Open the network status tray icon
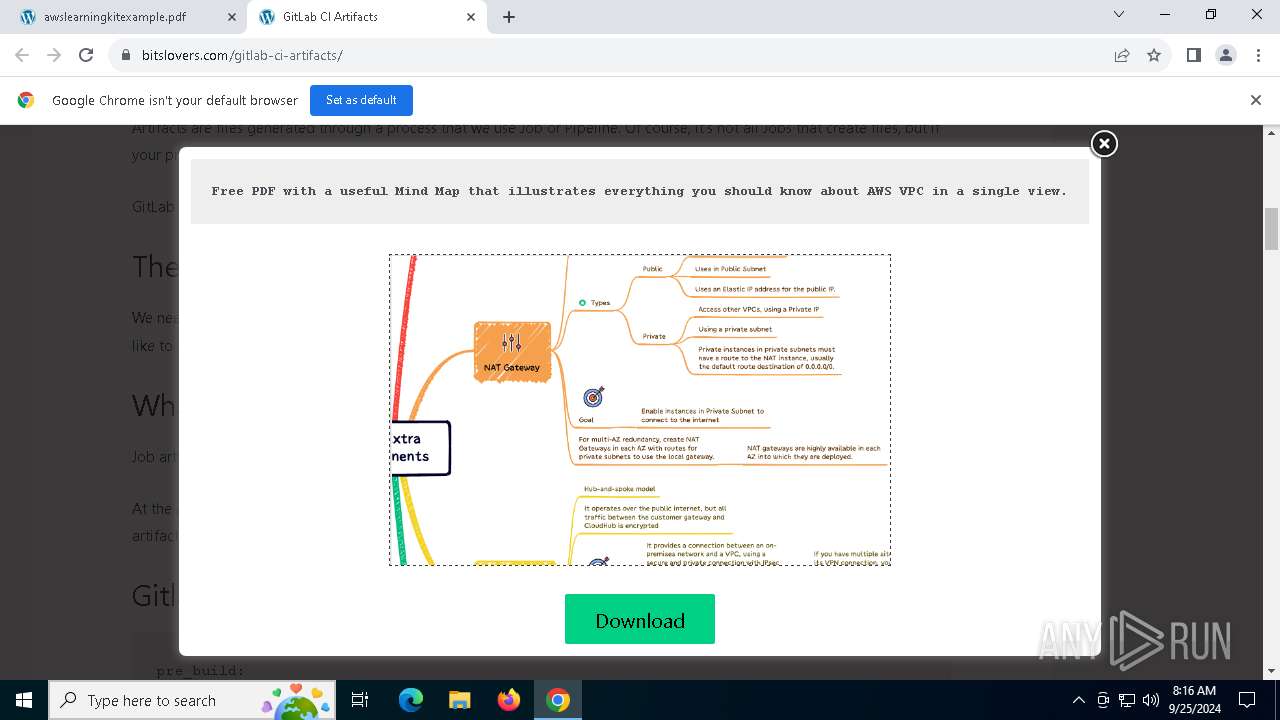The image size is (1280, 720). [1127, 700]
